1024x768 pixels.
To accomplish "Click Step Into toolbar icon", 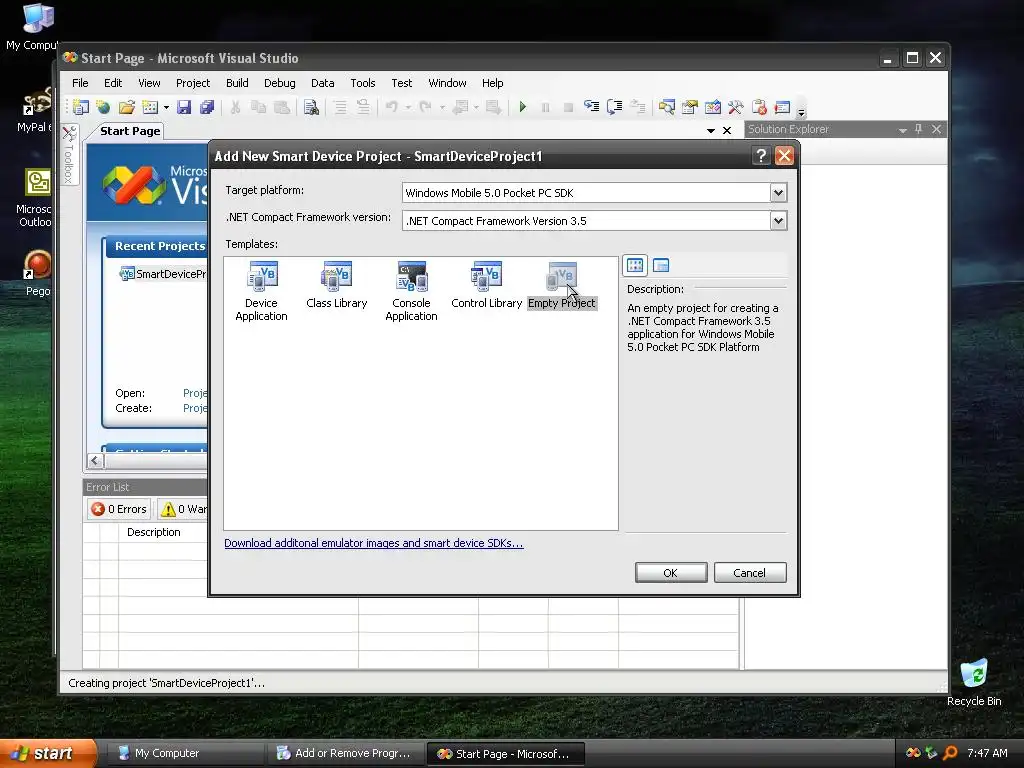I will tap(592, 107).
